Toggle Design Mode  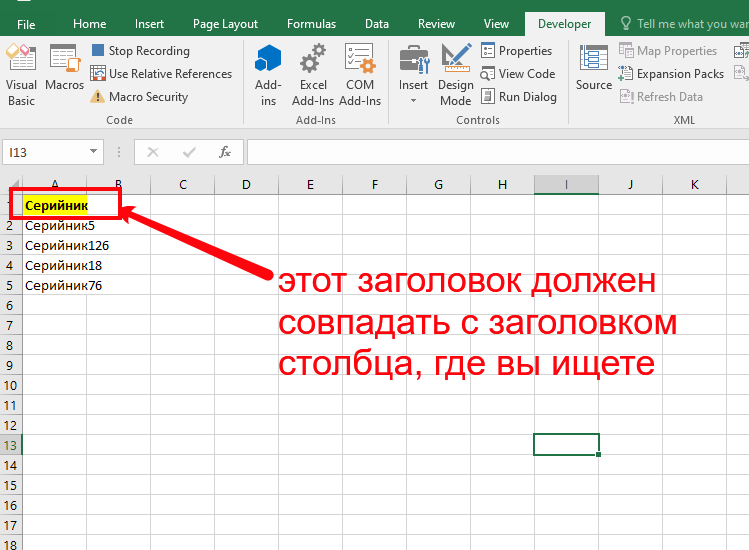456,74
